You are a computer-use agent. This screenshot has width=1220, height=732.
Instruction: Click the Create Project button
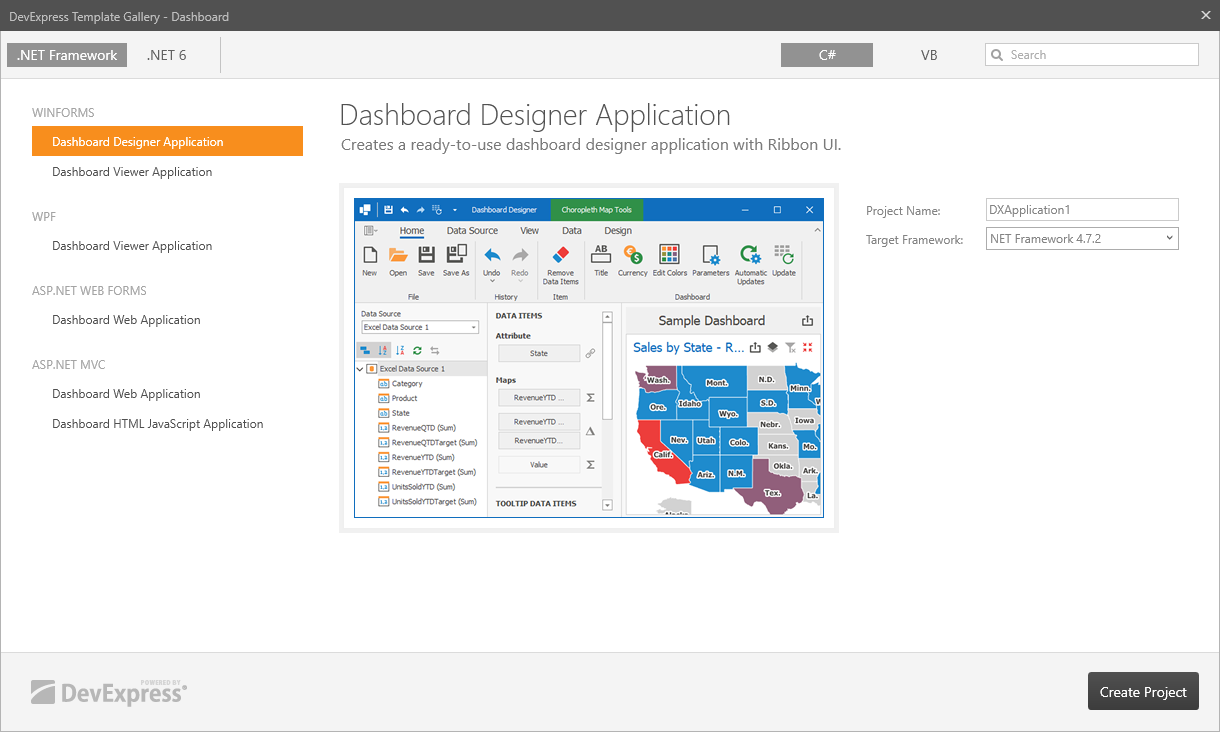[1143, 691]
